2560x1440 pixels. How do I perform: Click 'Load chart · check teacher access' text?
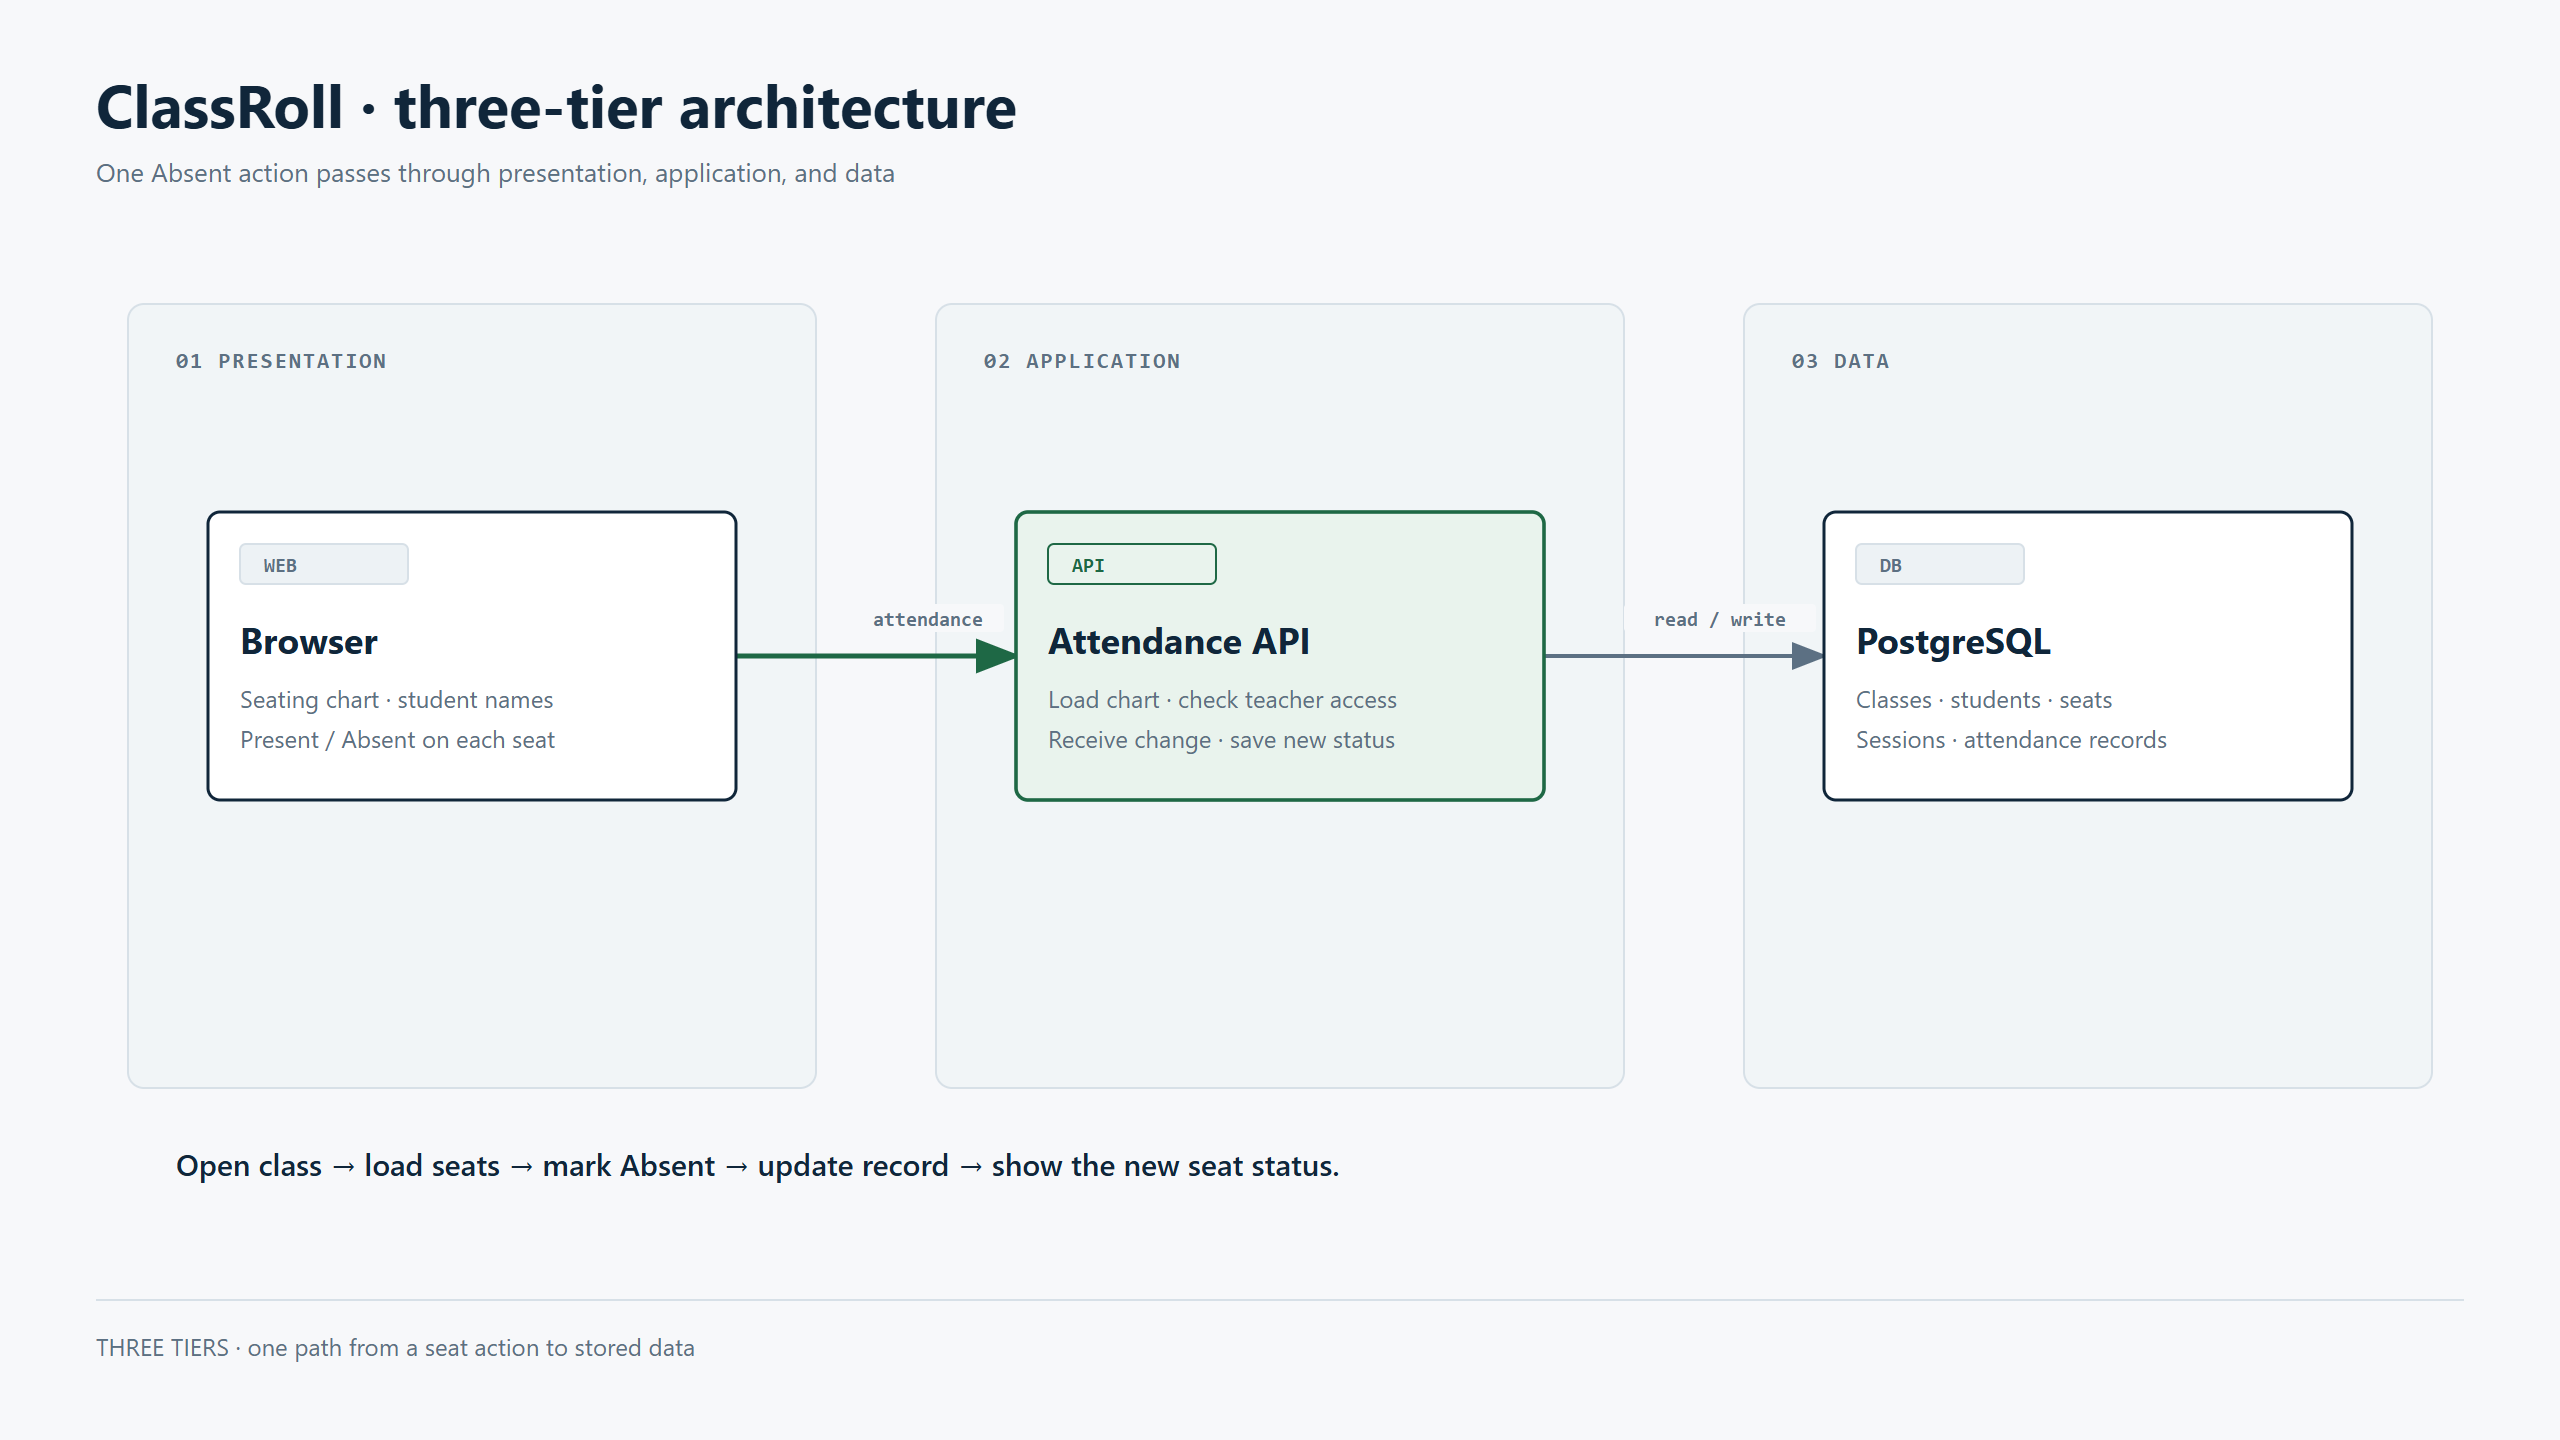tap(1222, 700)
